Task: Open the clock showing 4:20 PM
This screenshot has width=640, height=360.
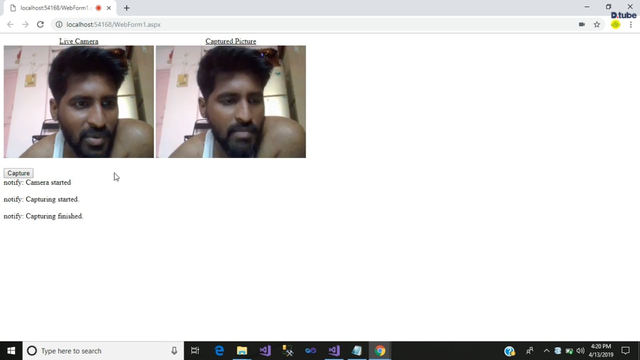Action: (x=601, y=351)
